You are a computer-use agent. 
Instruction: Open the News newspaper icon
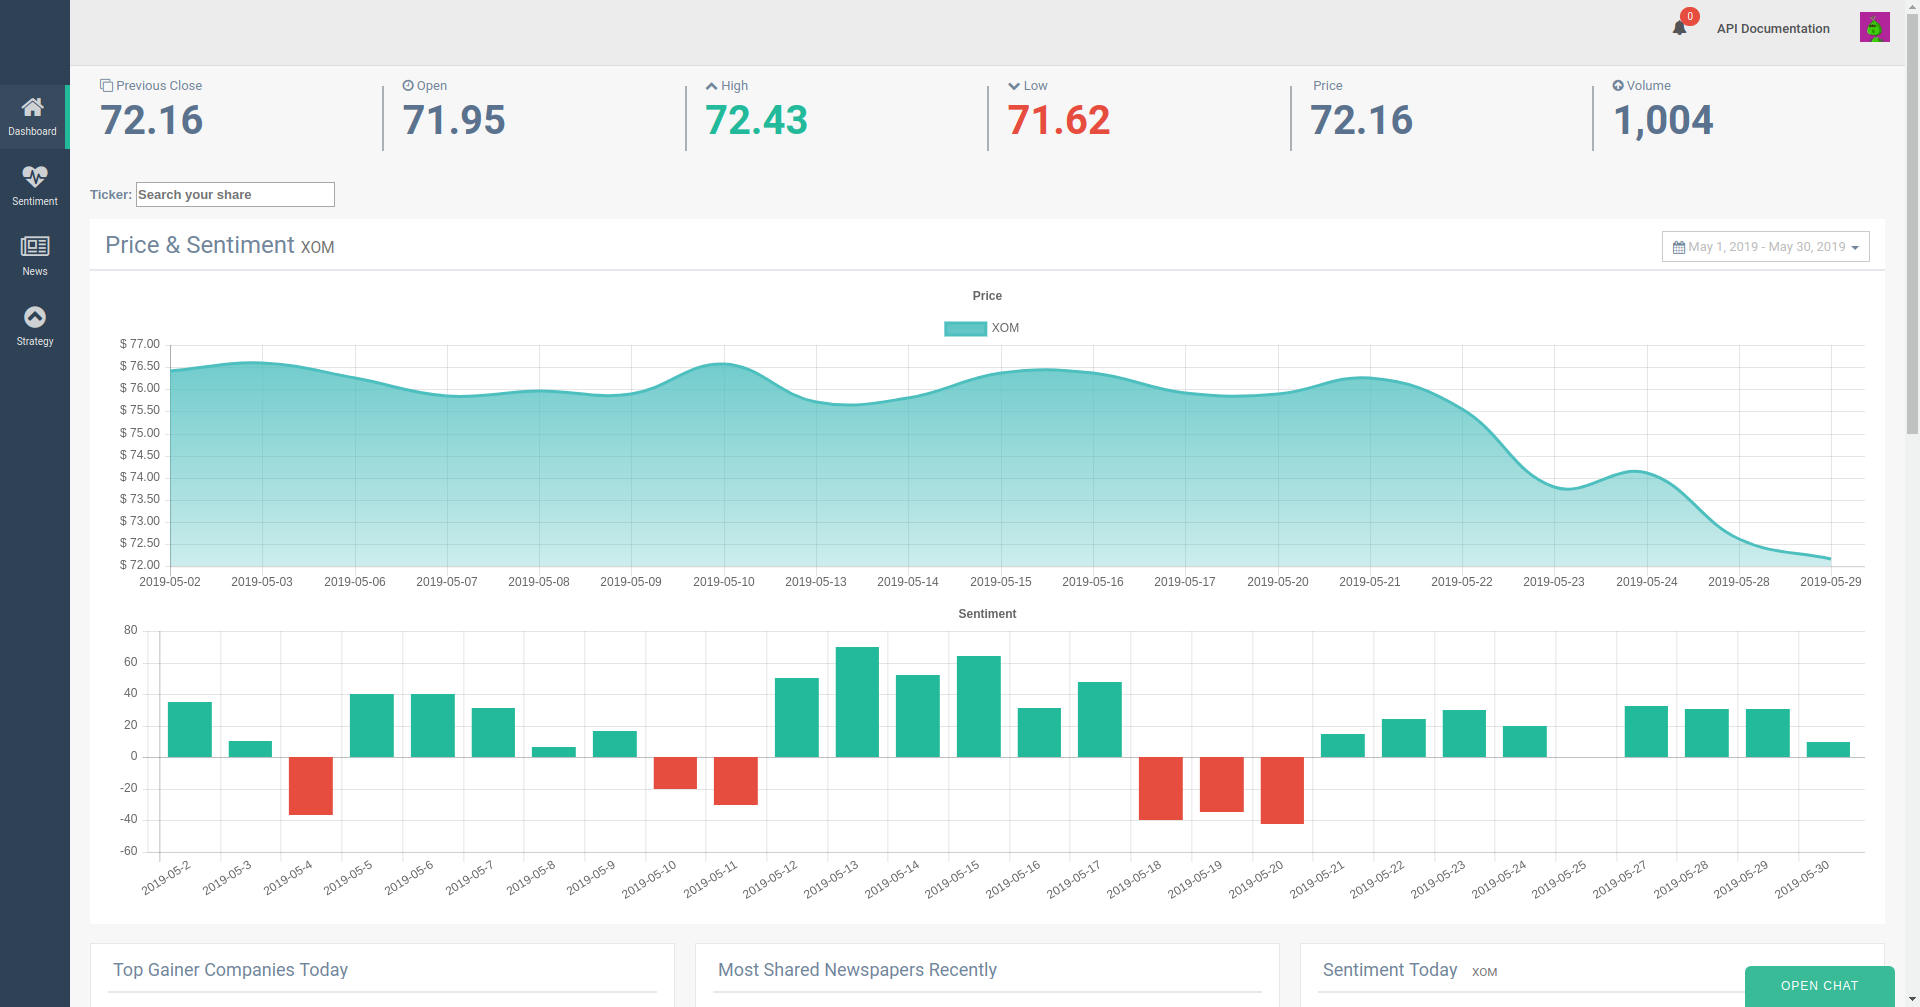(35, 246)
